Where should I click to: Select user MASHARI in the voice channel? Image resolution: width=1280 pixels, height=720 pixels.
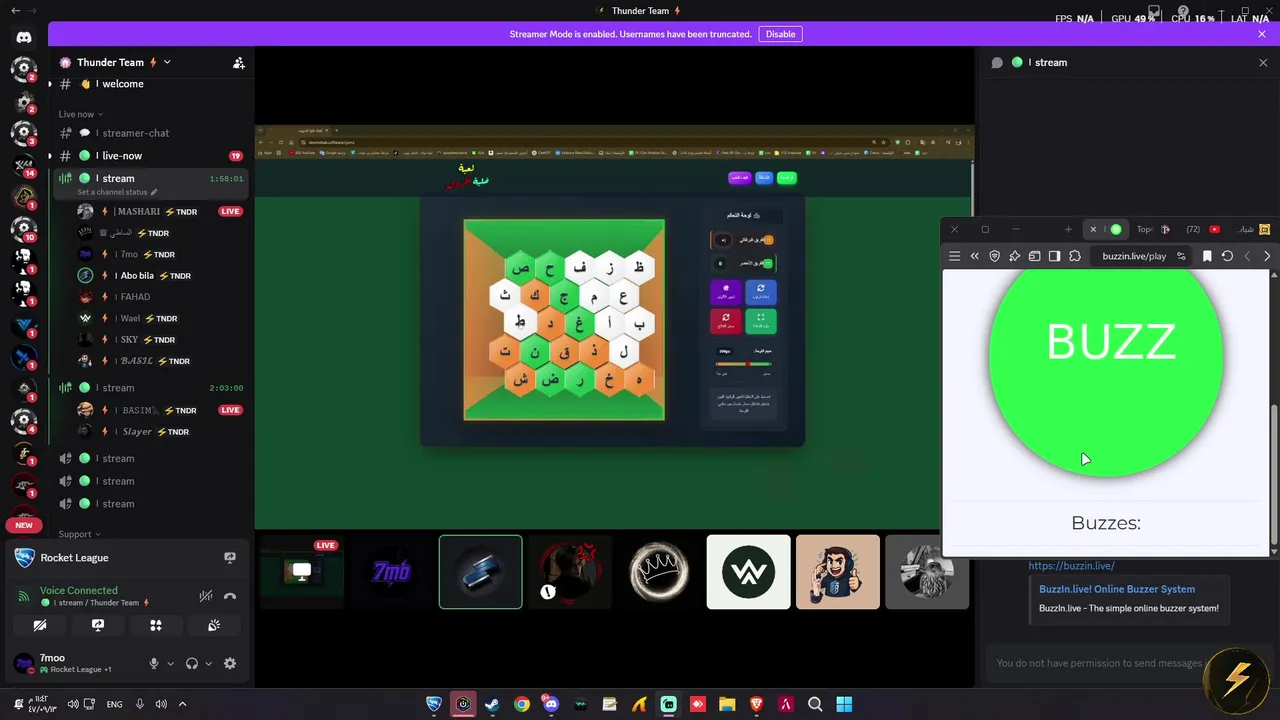(x=160, y=212)
